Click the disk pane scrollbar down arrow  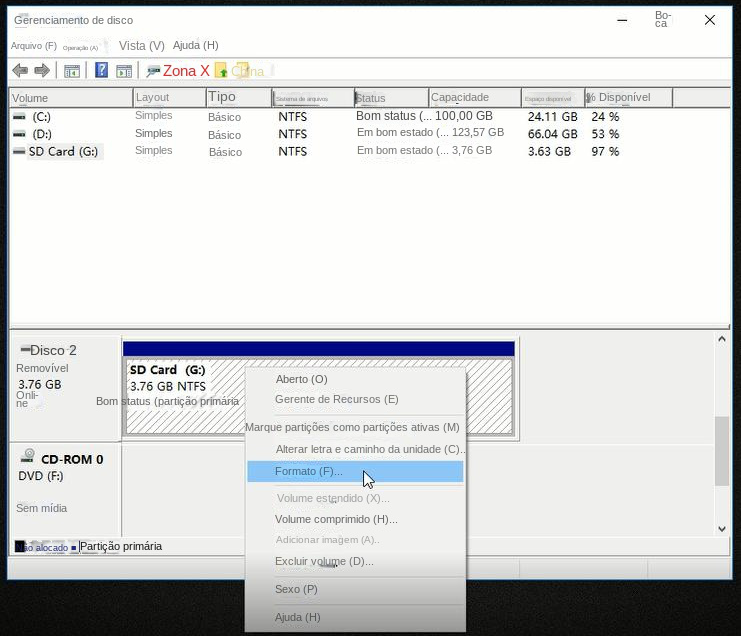[722, 529]
